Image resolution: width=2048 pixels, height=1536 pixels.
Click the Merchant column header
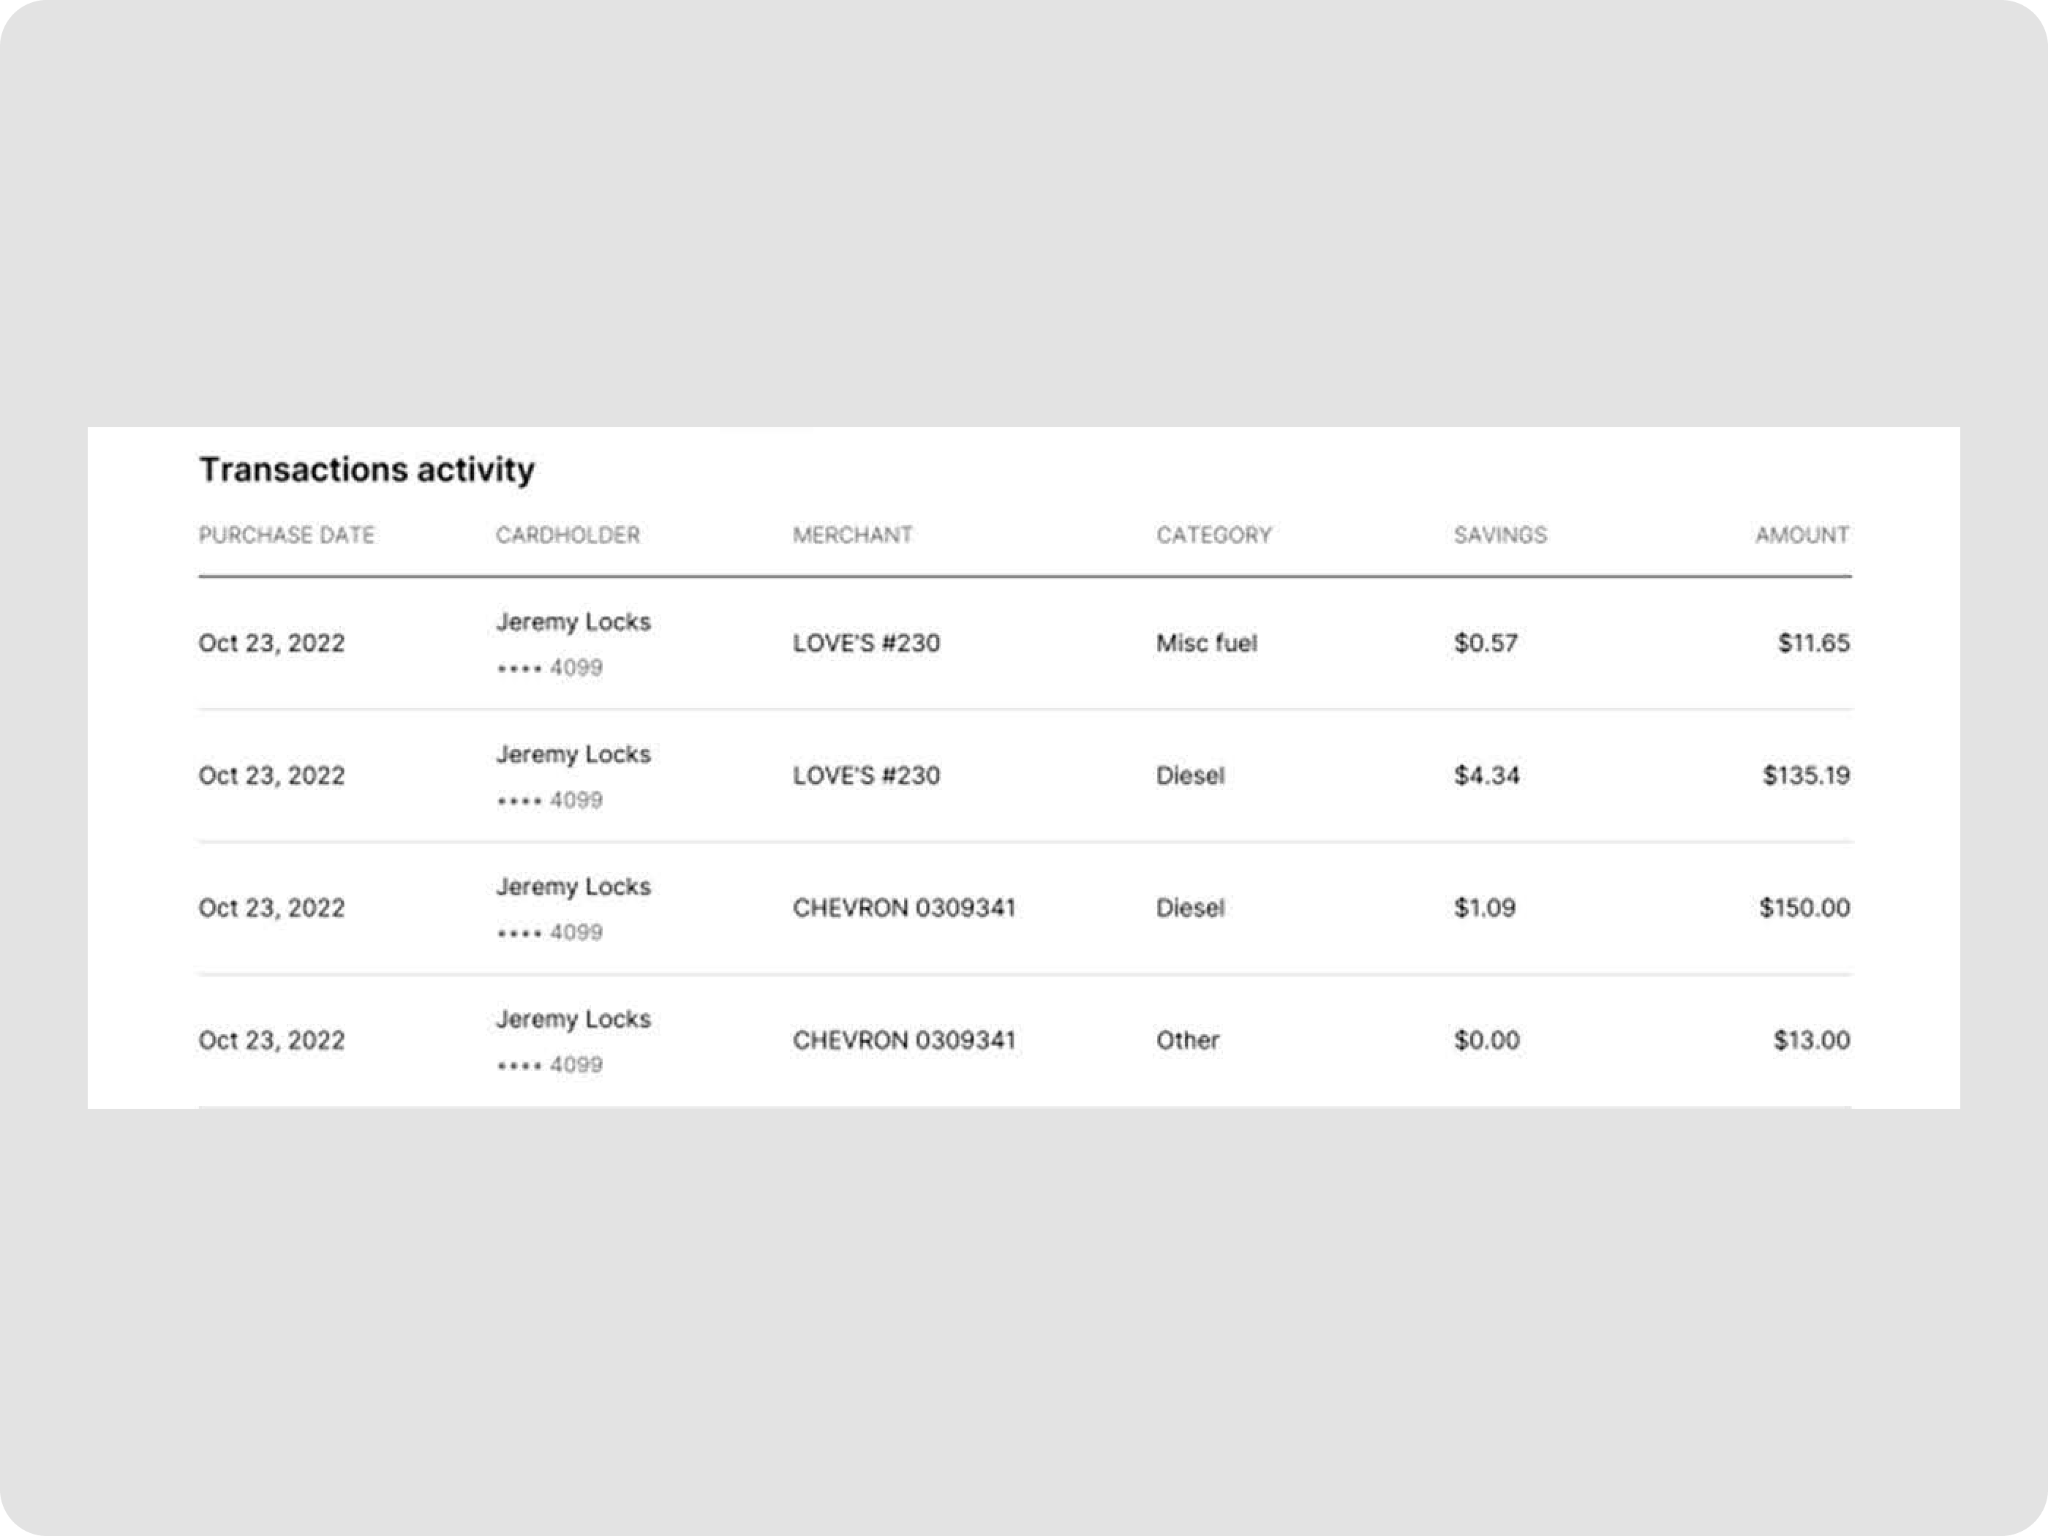point(852,535)
